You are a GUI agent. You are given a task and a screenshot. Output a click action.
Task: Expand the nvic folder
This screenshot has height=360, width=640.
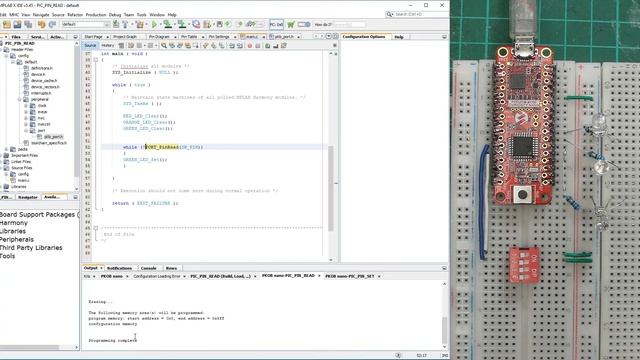(x=26, y=118)
